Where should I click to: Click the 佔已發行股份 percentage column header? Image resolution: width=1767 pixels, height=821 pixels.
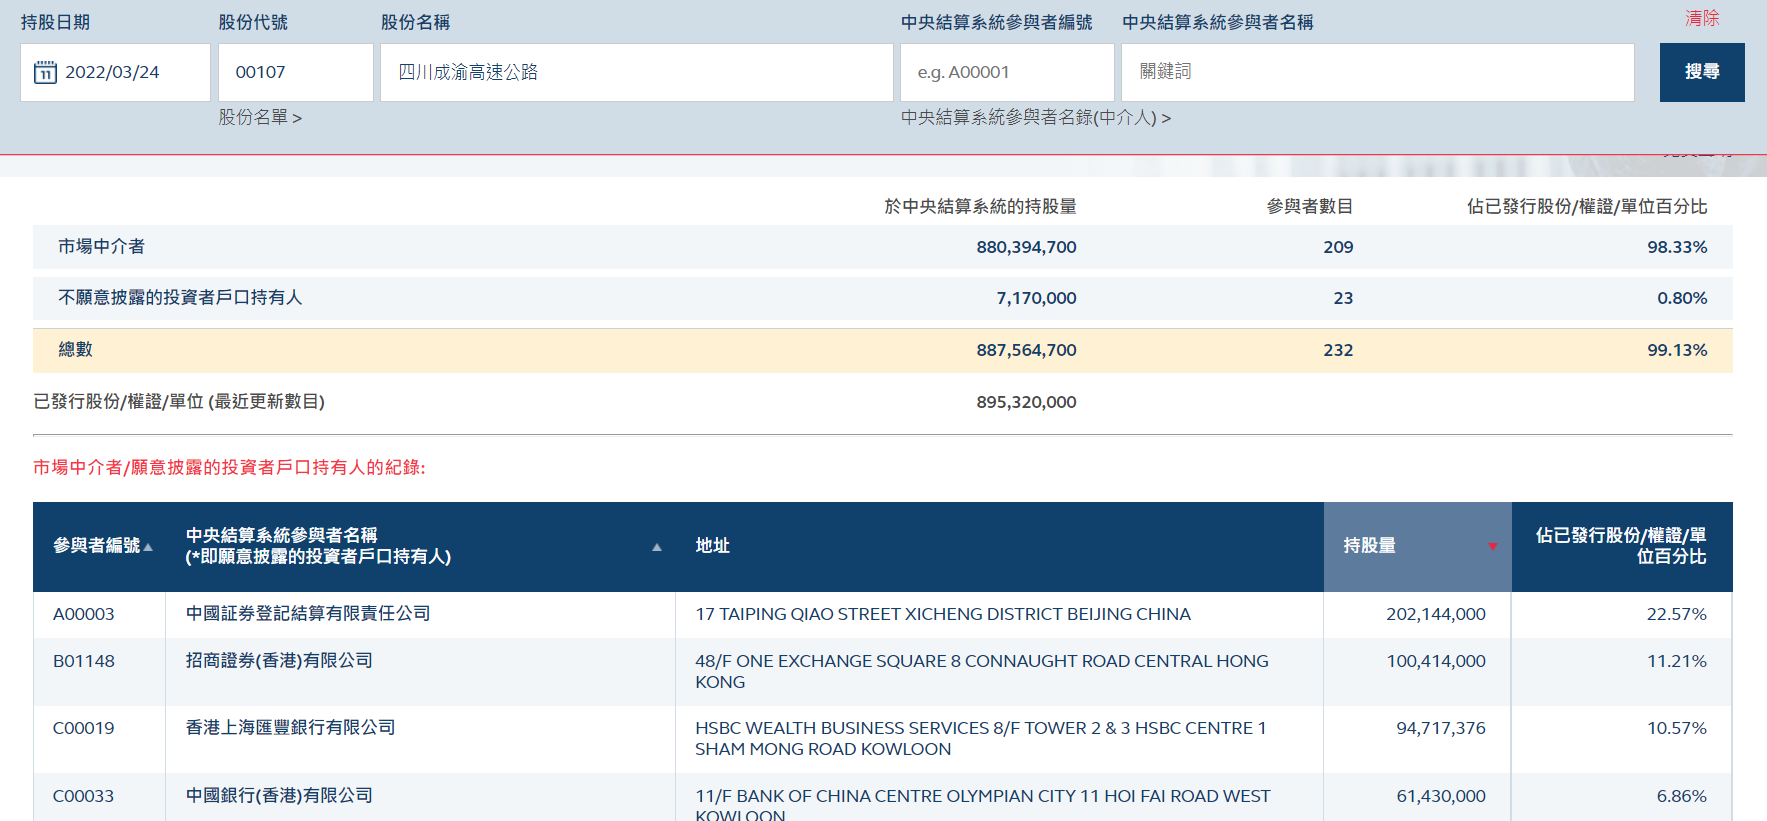[1621, 546]
